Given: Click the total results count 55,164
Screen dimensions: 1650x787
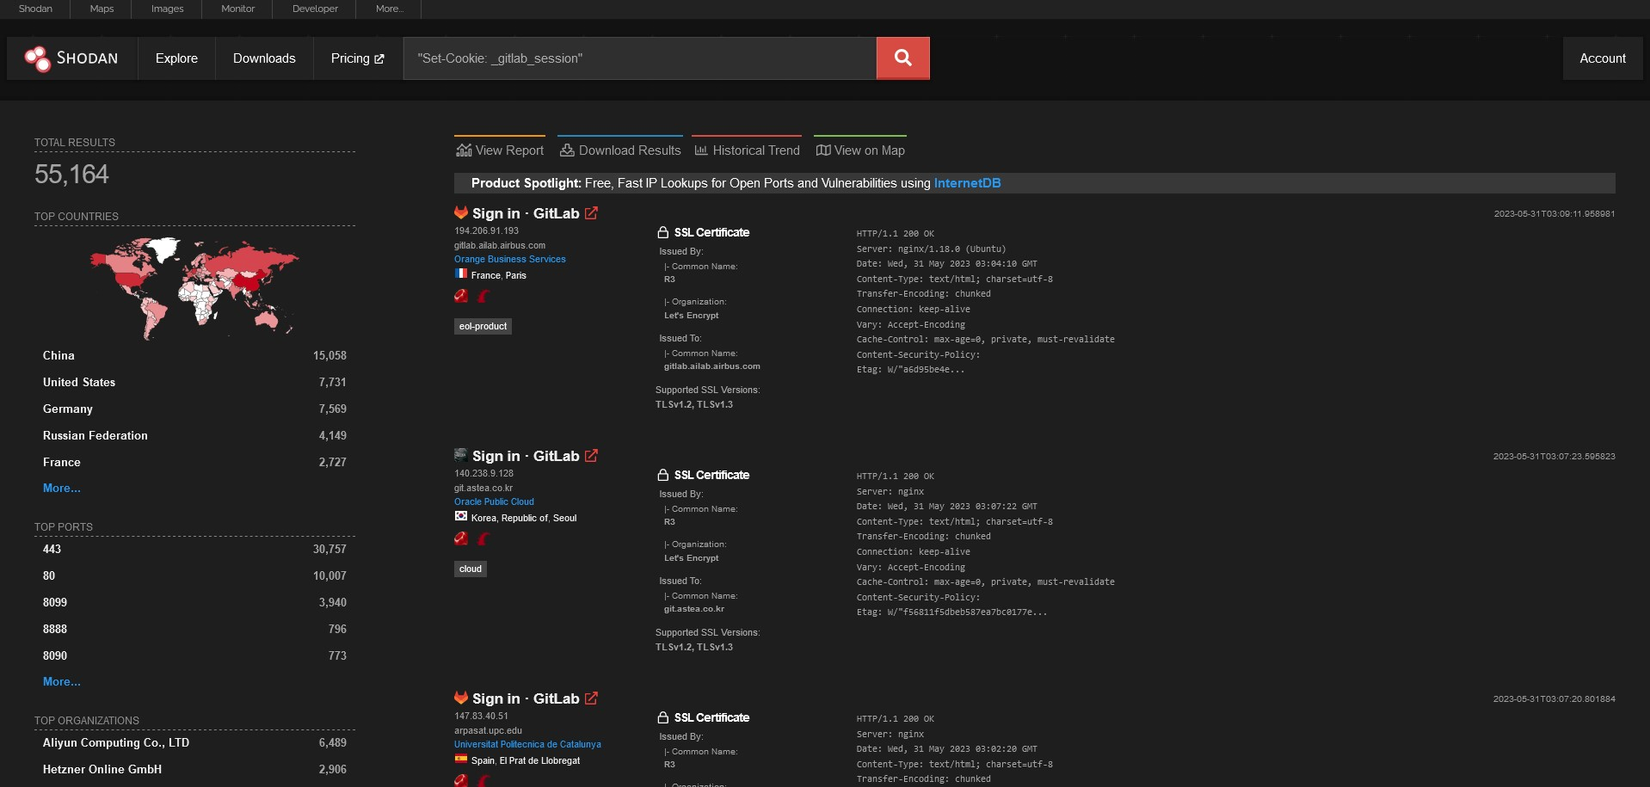Looking at the screenshot, I should click(x=72, y=174).
